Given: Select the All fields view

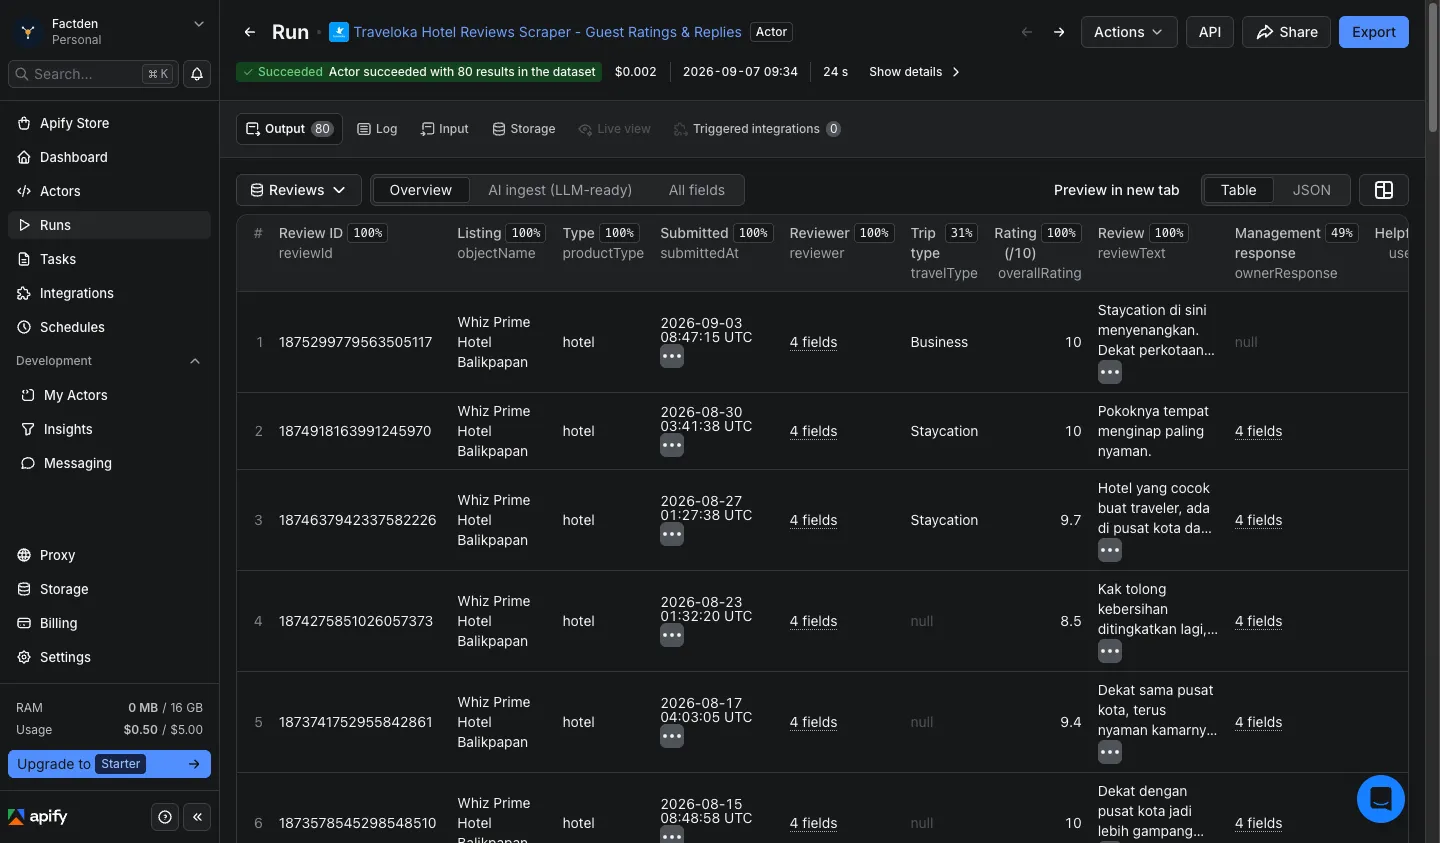Looking at the screenshot, I should tap(697, 190).
